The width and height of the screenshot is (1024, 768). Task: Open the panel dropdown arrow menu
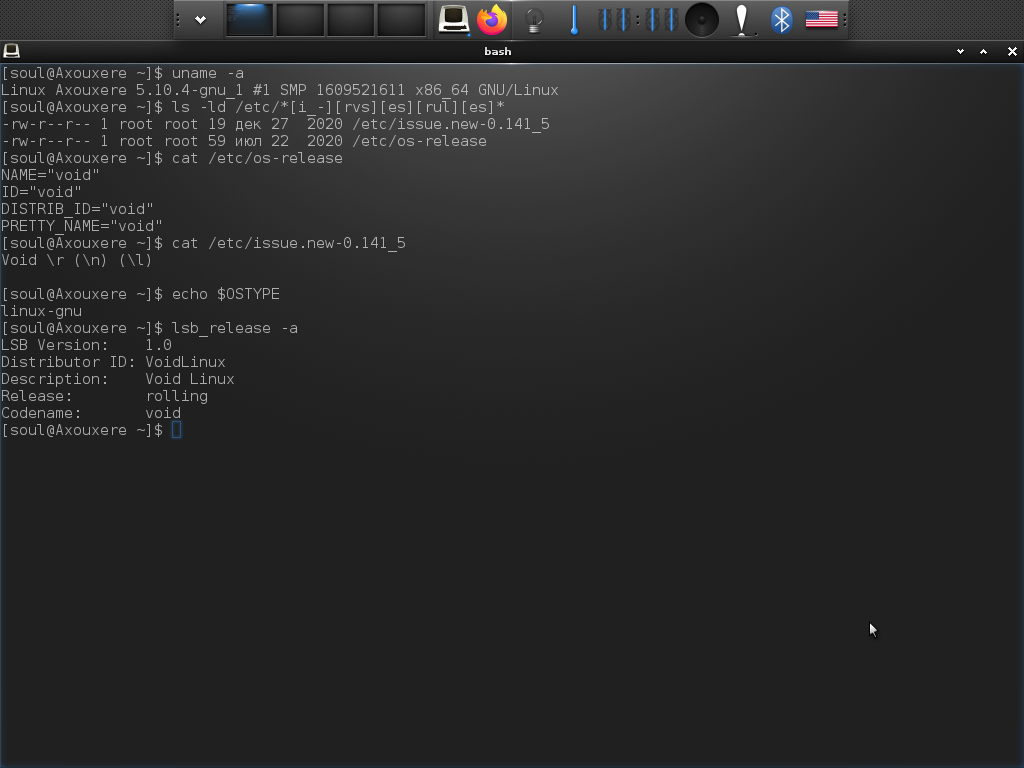click(x=200, y=20)
